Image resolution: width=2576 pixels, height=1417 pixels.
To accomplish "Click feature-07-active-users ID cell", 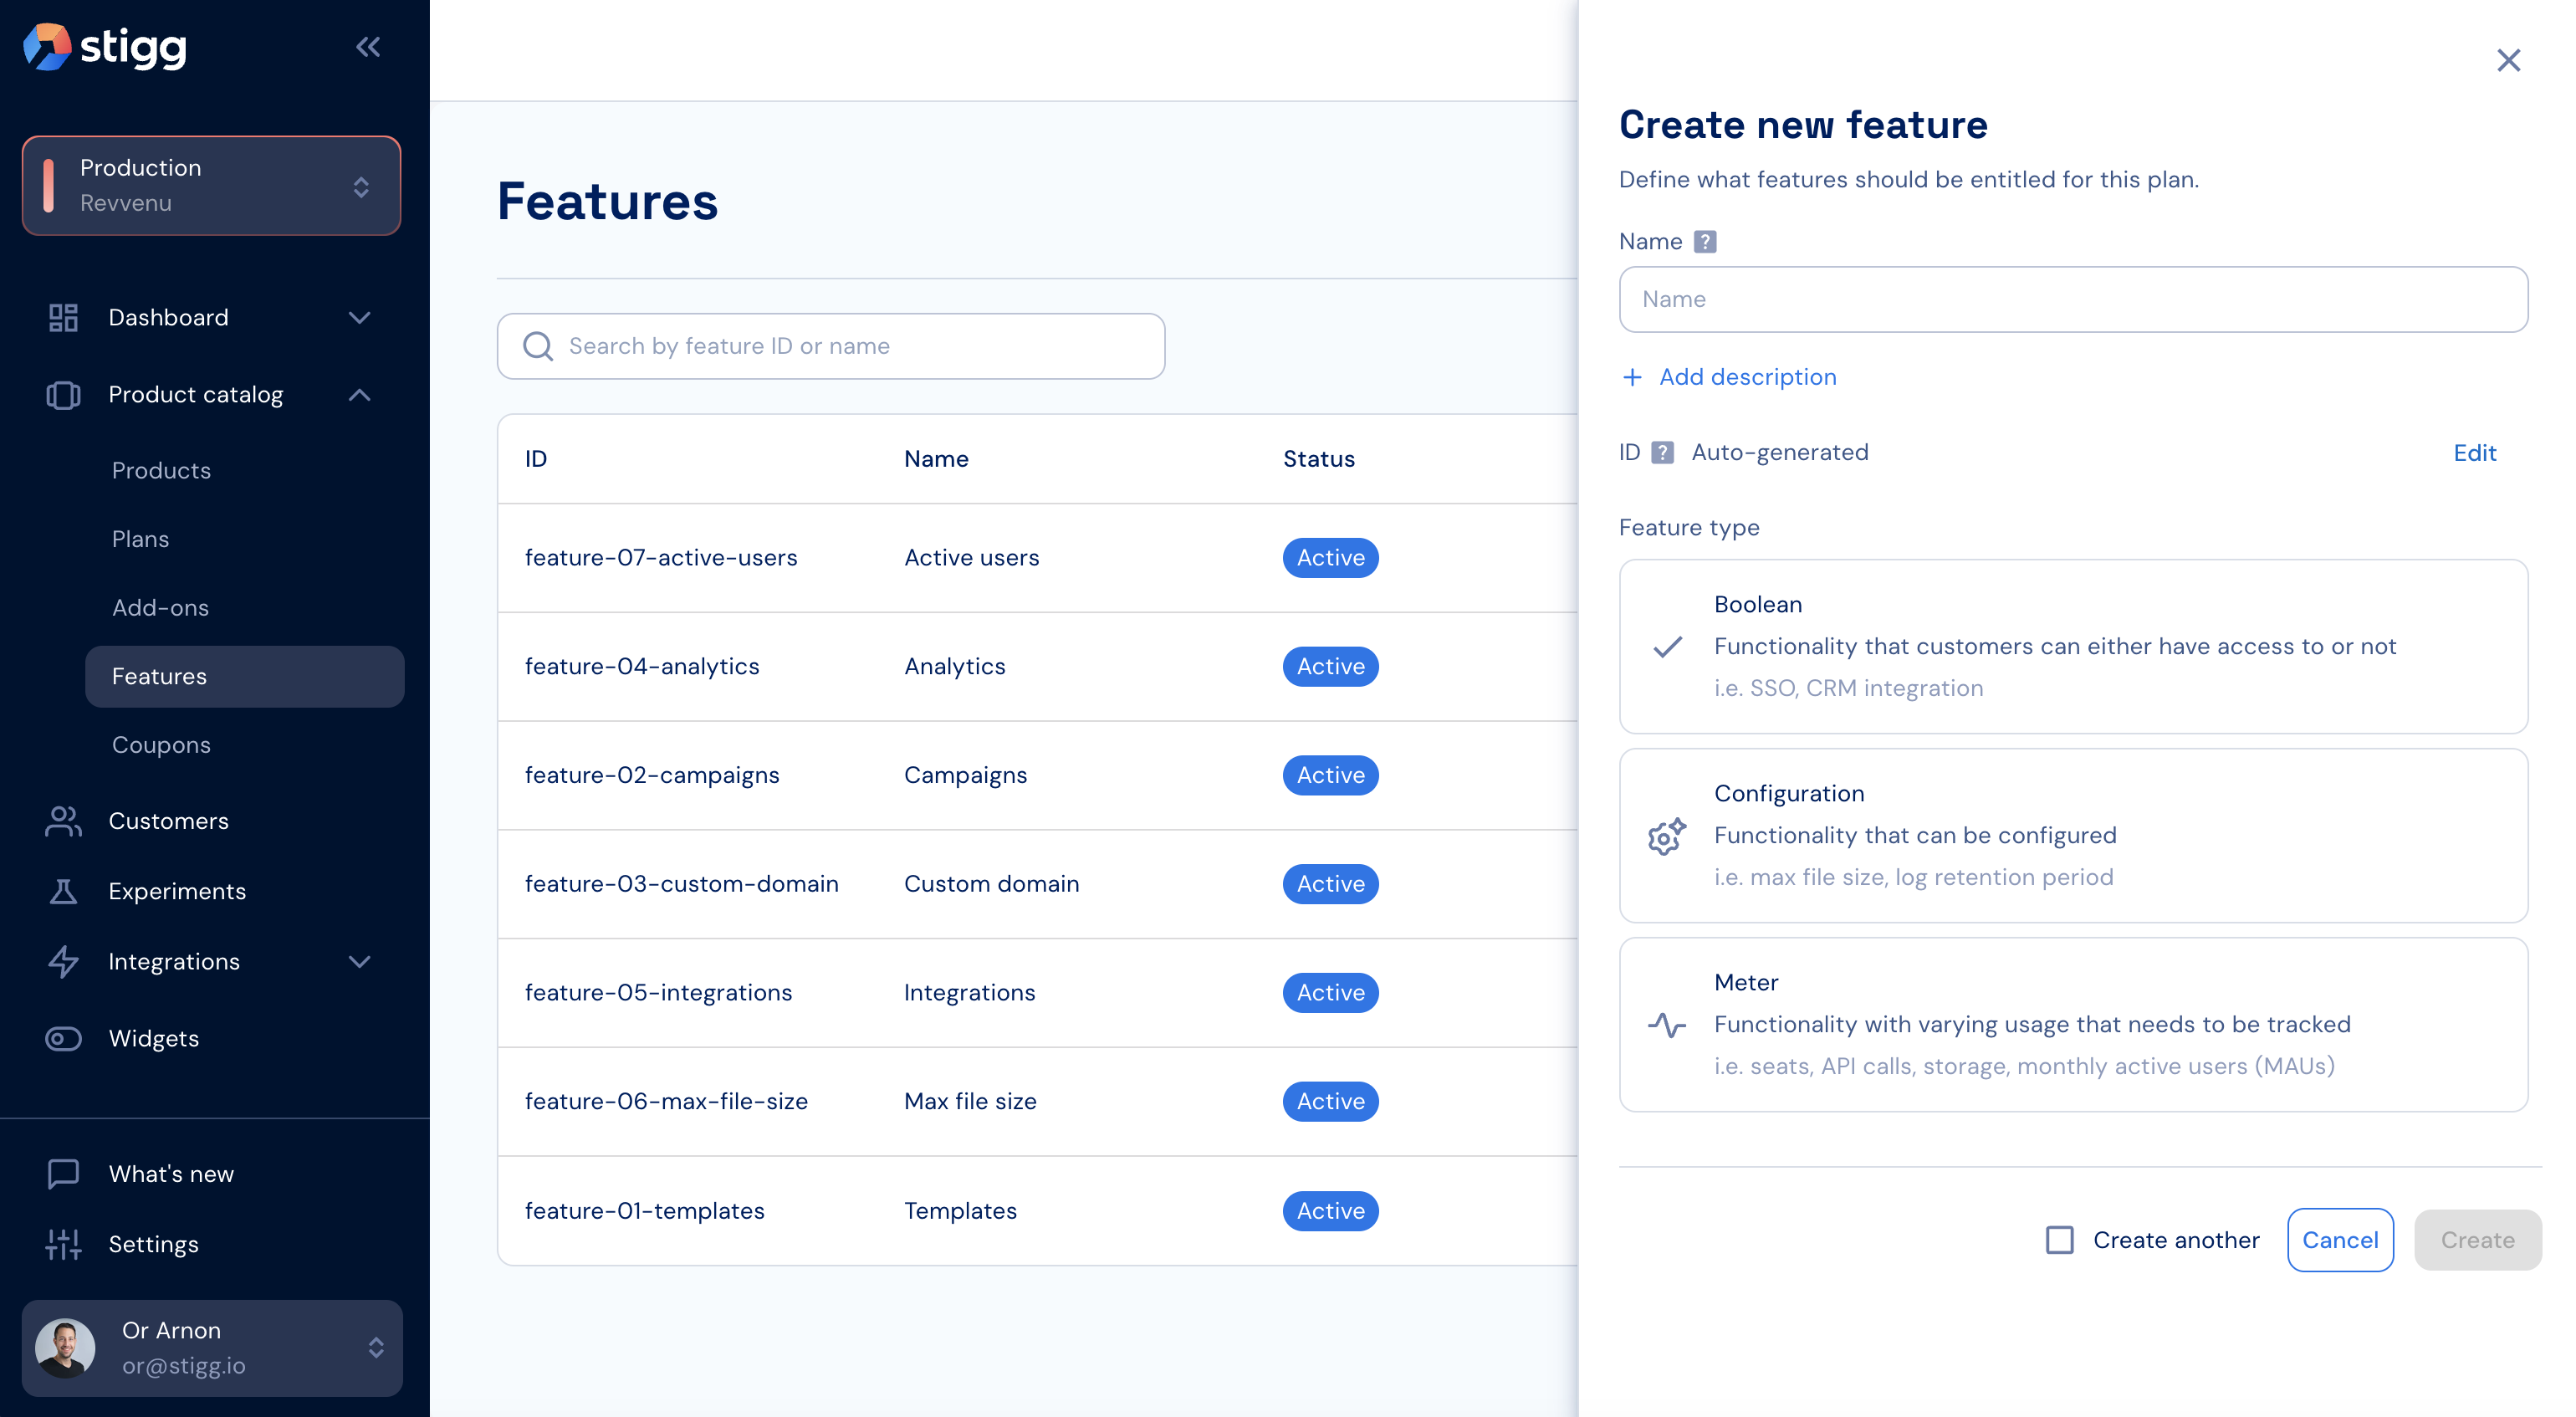I will pyautogui.click(x=661, y=558).
